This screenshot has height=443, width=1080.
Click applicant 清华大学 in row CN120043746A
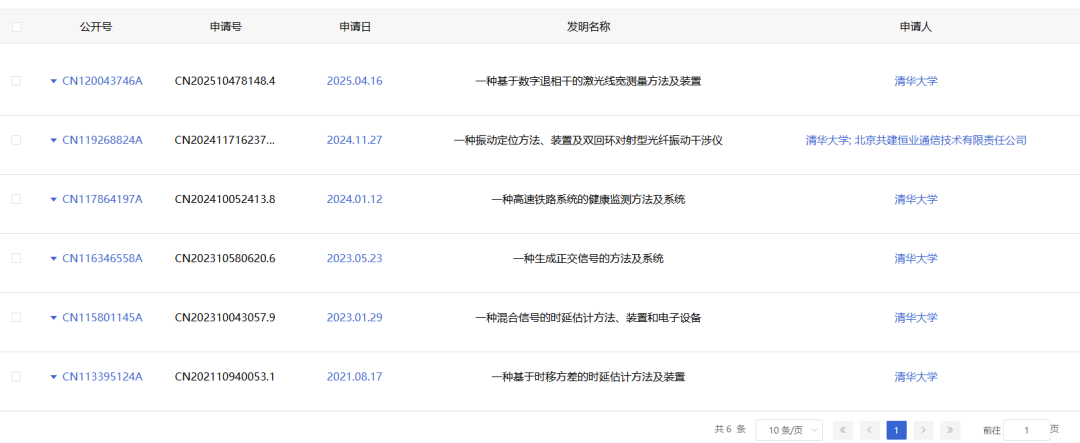916,81
